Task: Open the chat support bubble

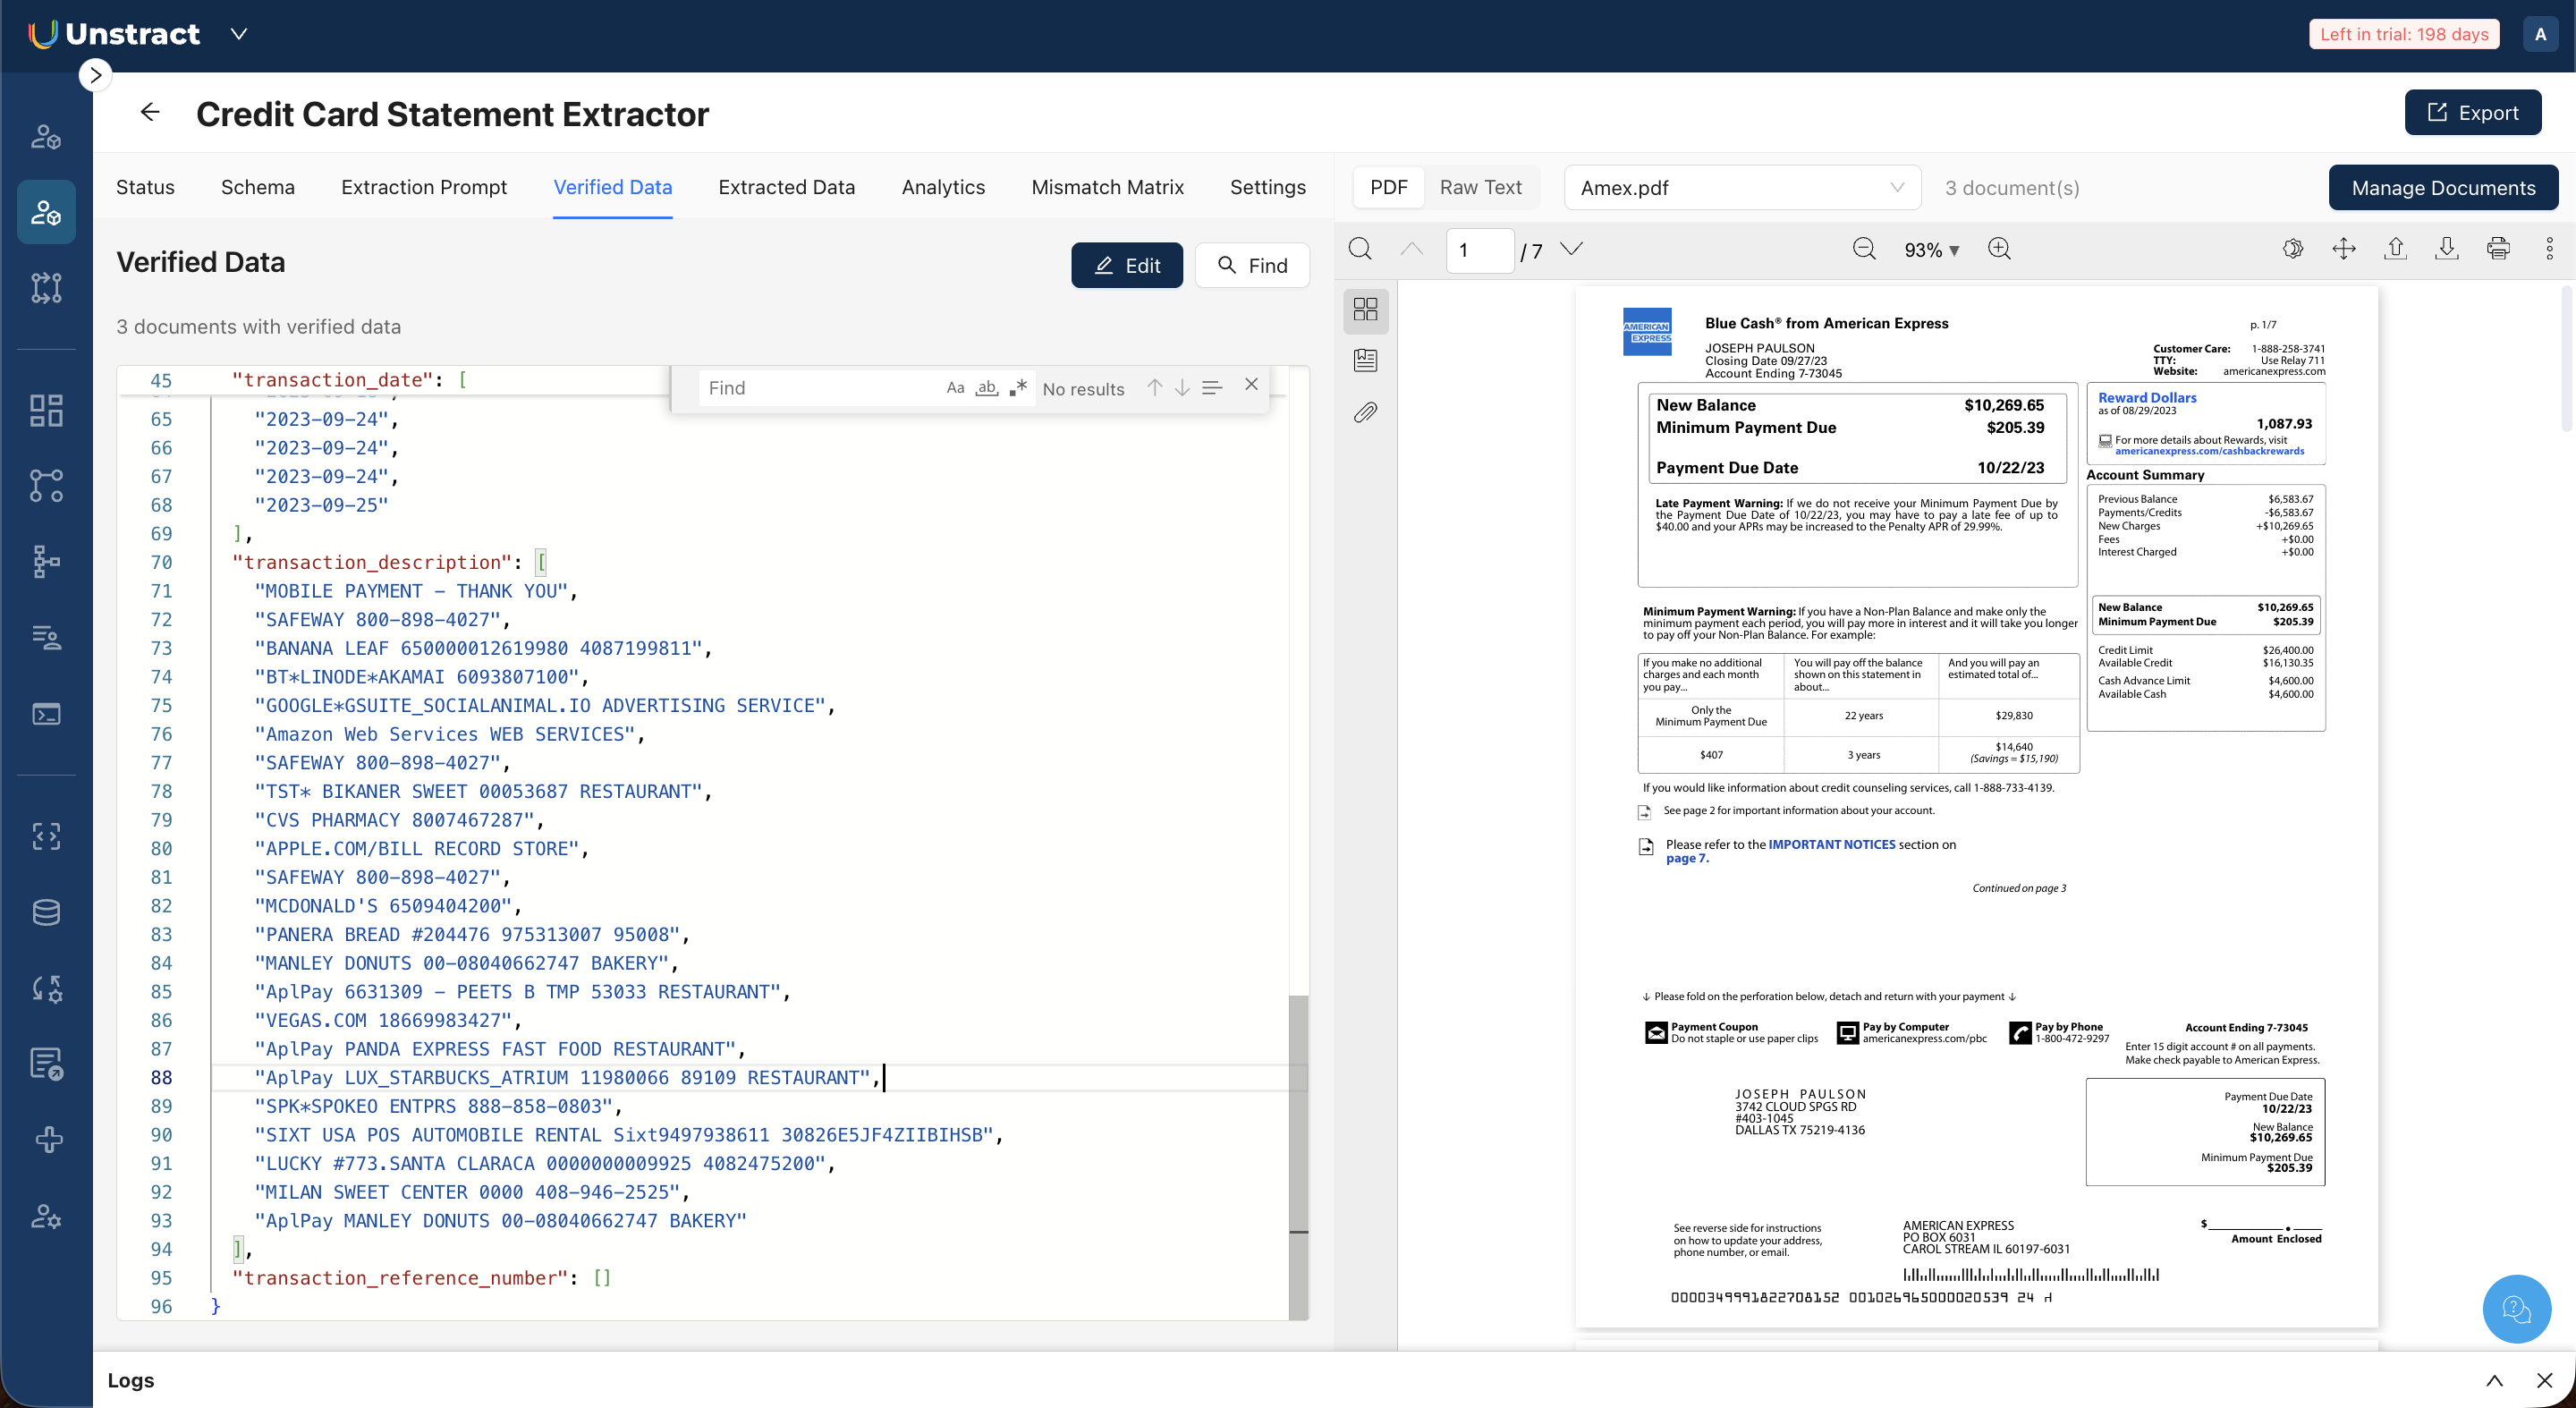Action: tap(2516, 1308)
